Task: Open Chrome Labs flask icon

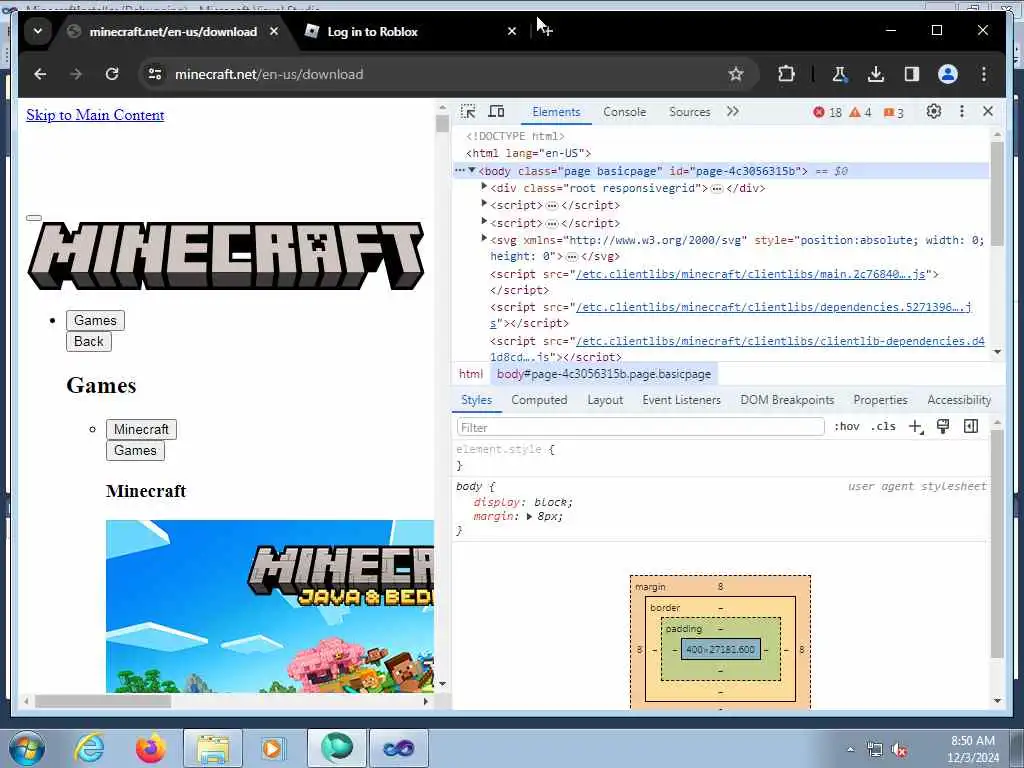Action: (839, 74)
